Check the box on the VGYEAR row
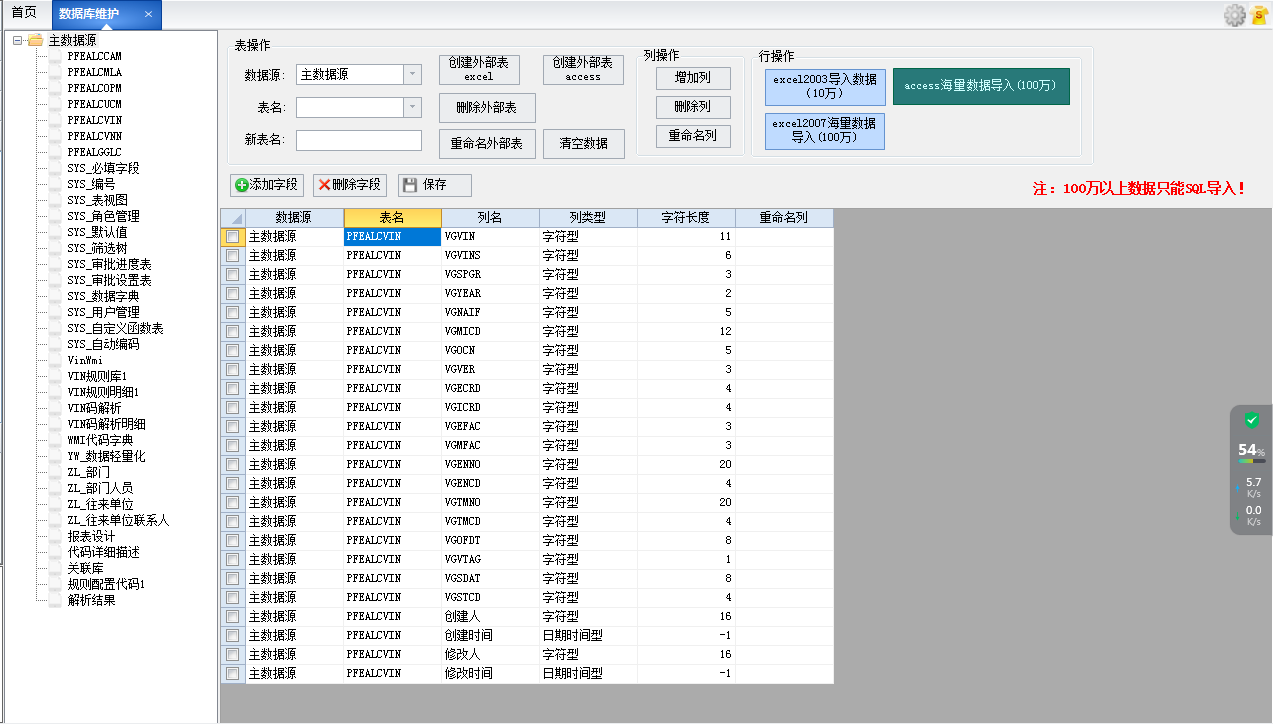This screenshot has width=1273, height=724. [x=233, y=294]
